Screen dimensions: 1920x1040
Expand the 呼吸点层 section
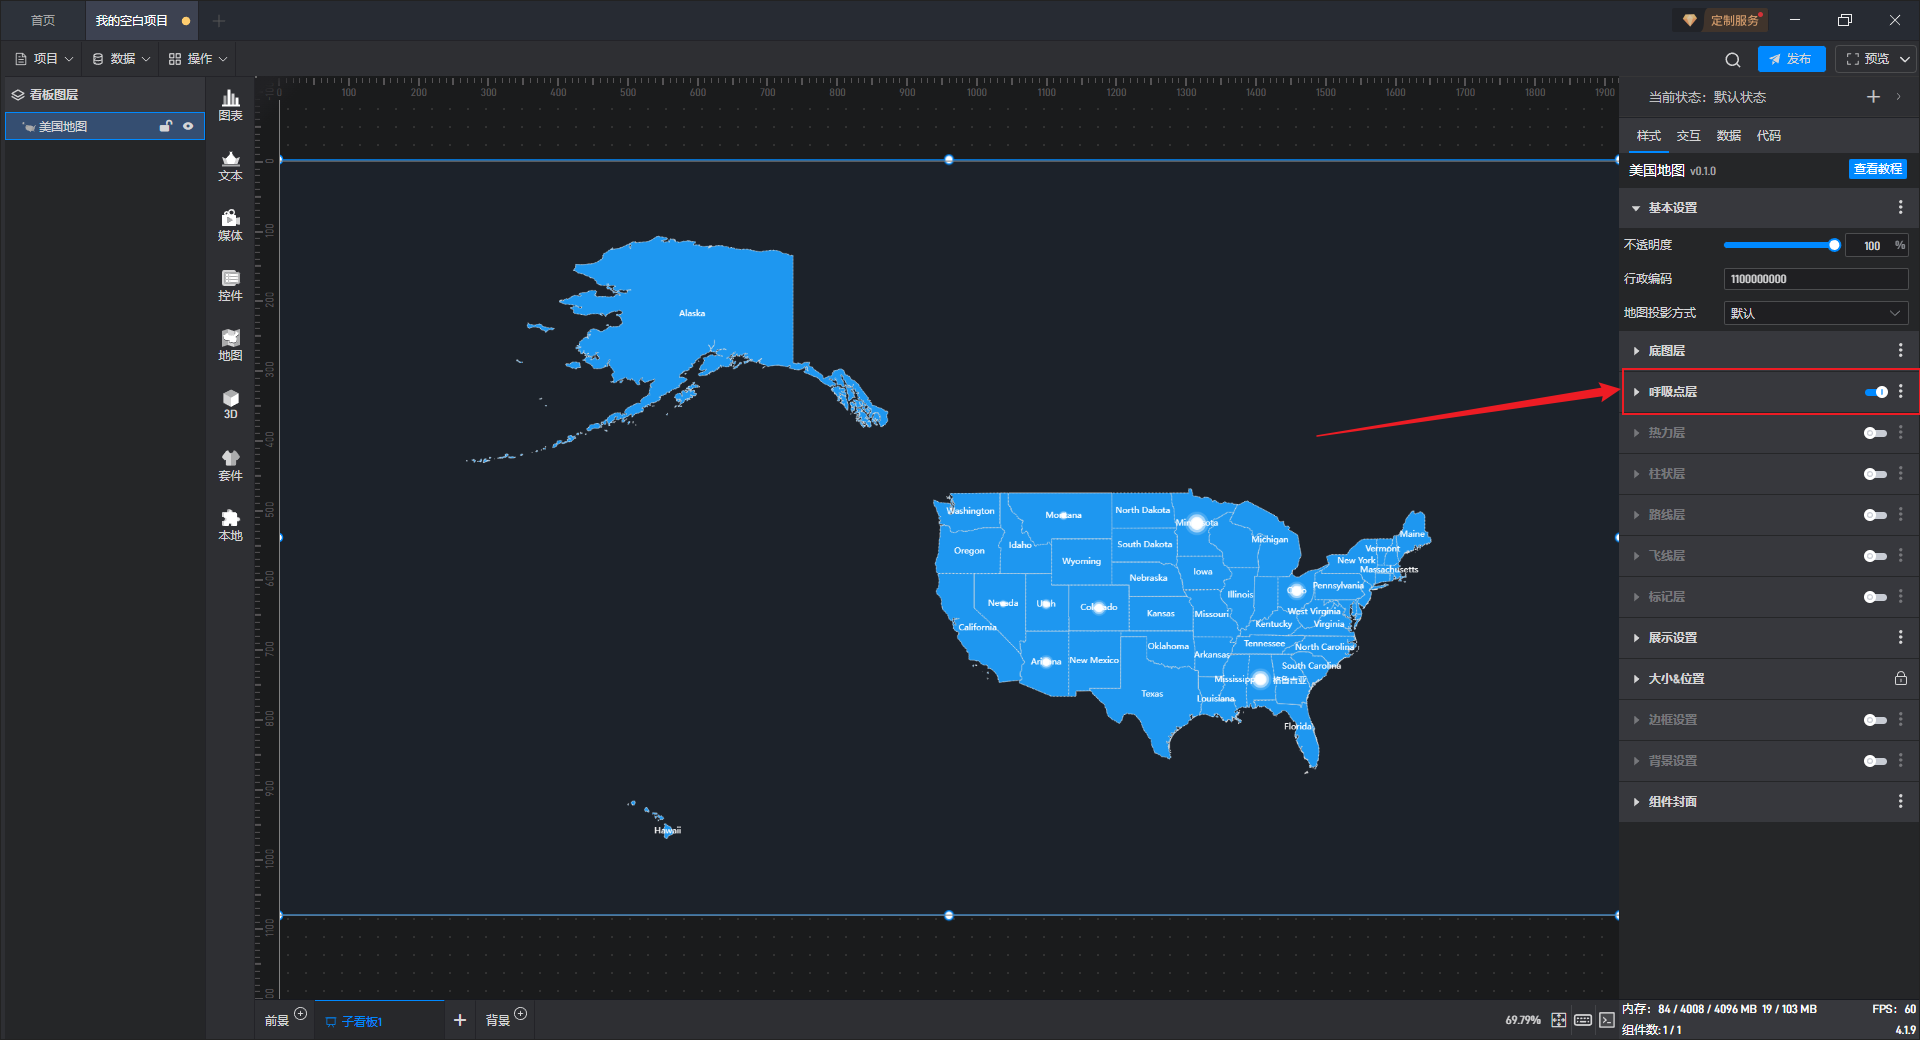coord(1636,392)
